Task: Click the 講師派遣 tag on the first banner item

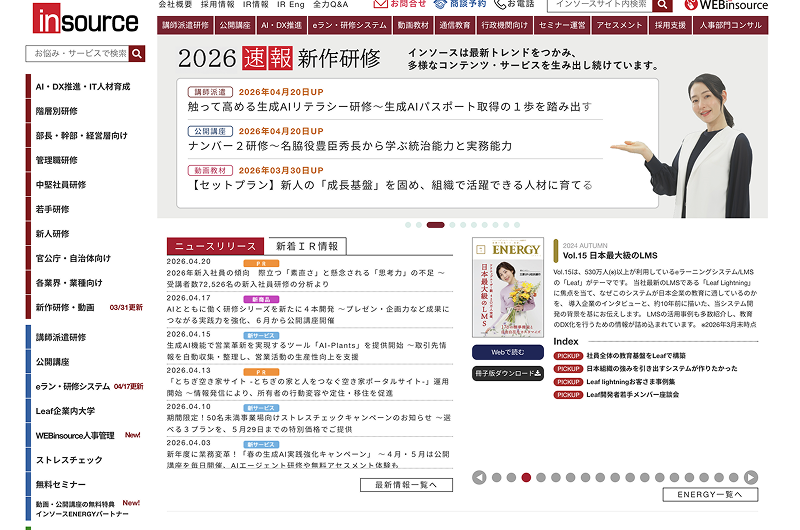Action: point(210,92)
